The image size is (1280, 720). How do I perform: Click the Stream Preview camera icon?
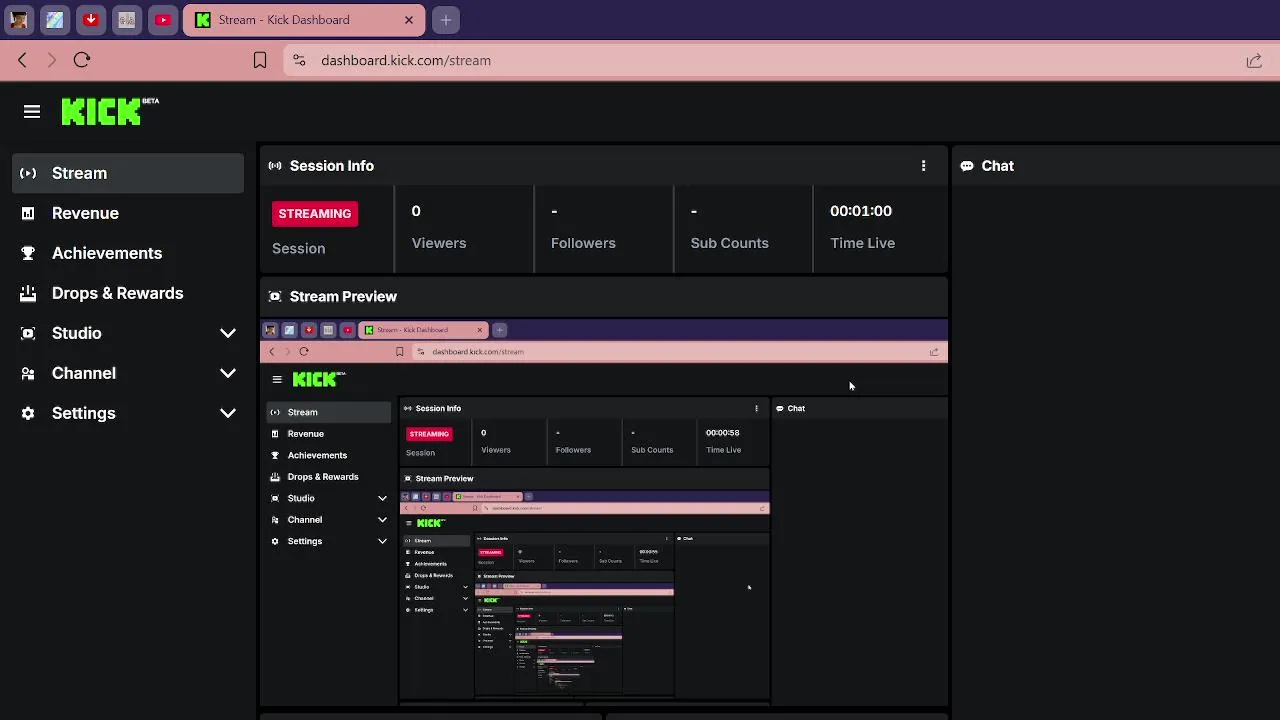coord(275,297)
